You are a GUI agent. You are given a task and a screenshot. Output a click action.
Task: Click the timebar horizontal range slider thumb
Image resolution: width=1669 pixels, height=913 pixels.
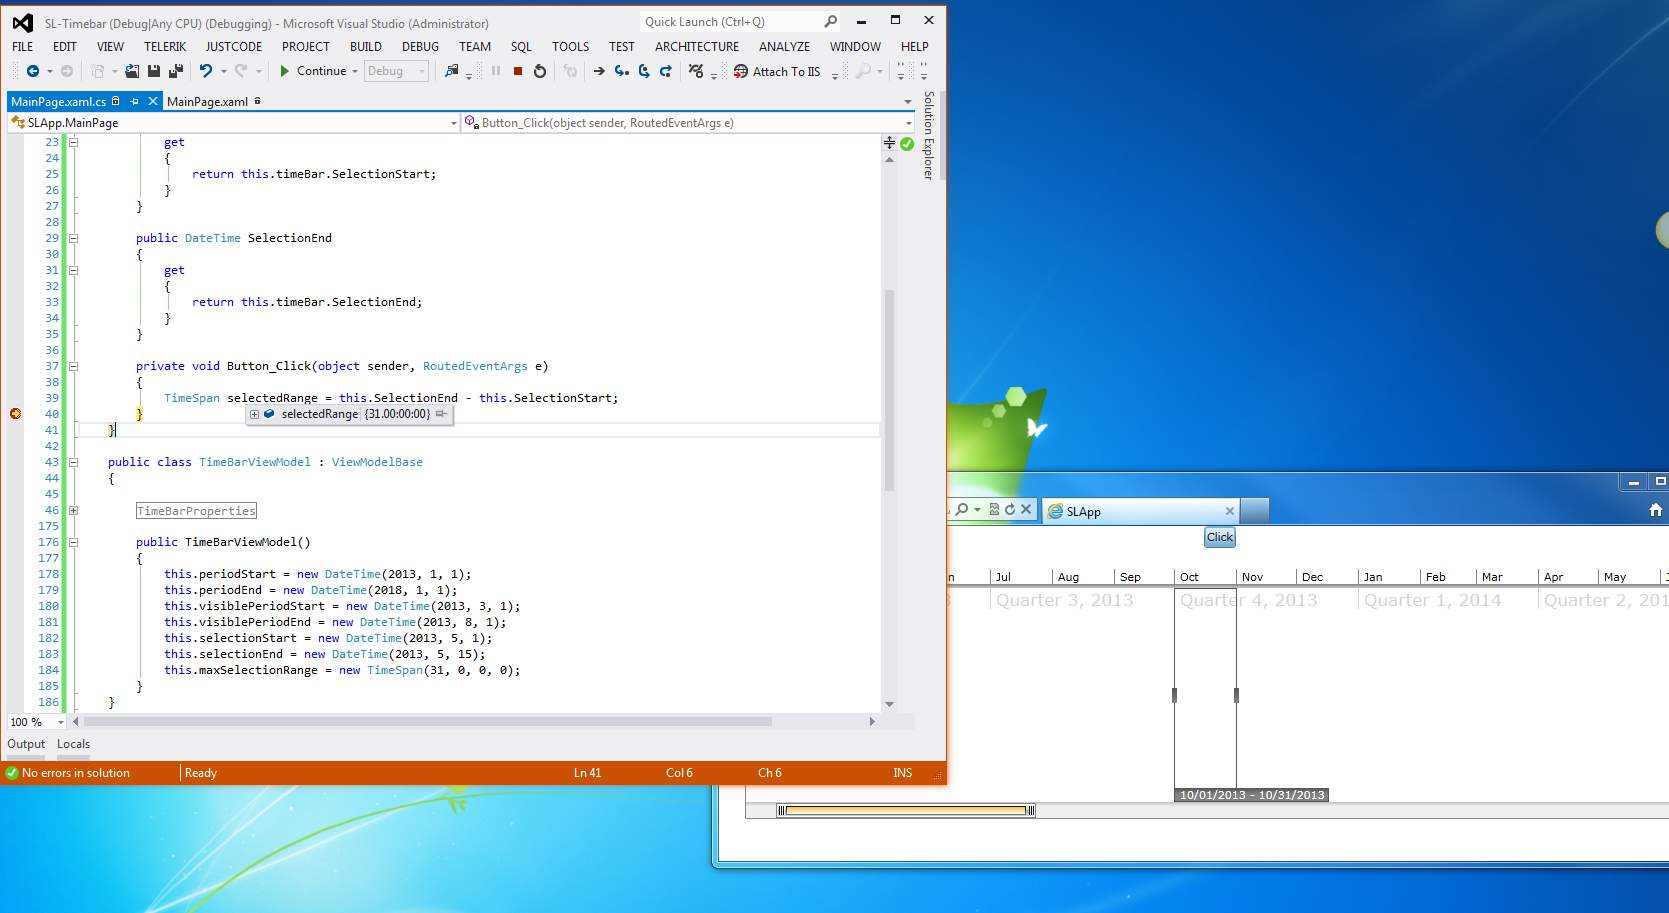point(906,811)
